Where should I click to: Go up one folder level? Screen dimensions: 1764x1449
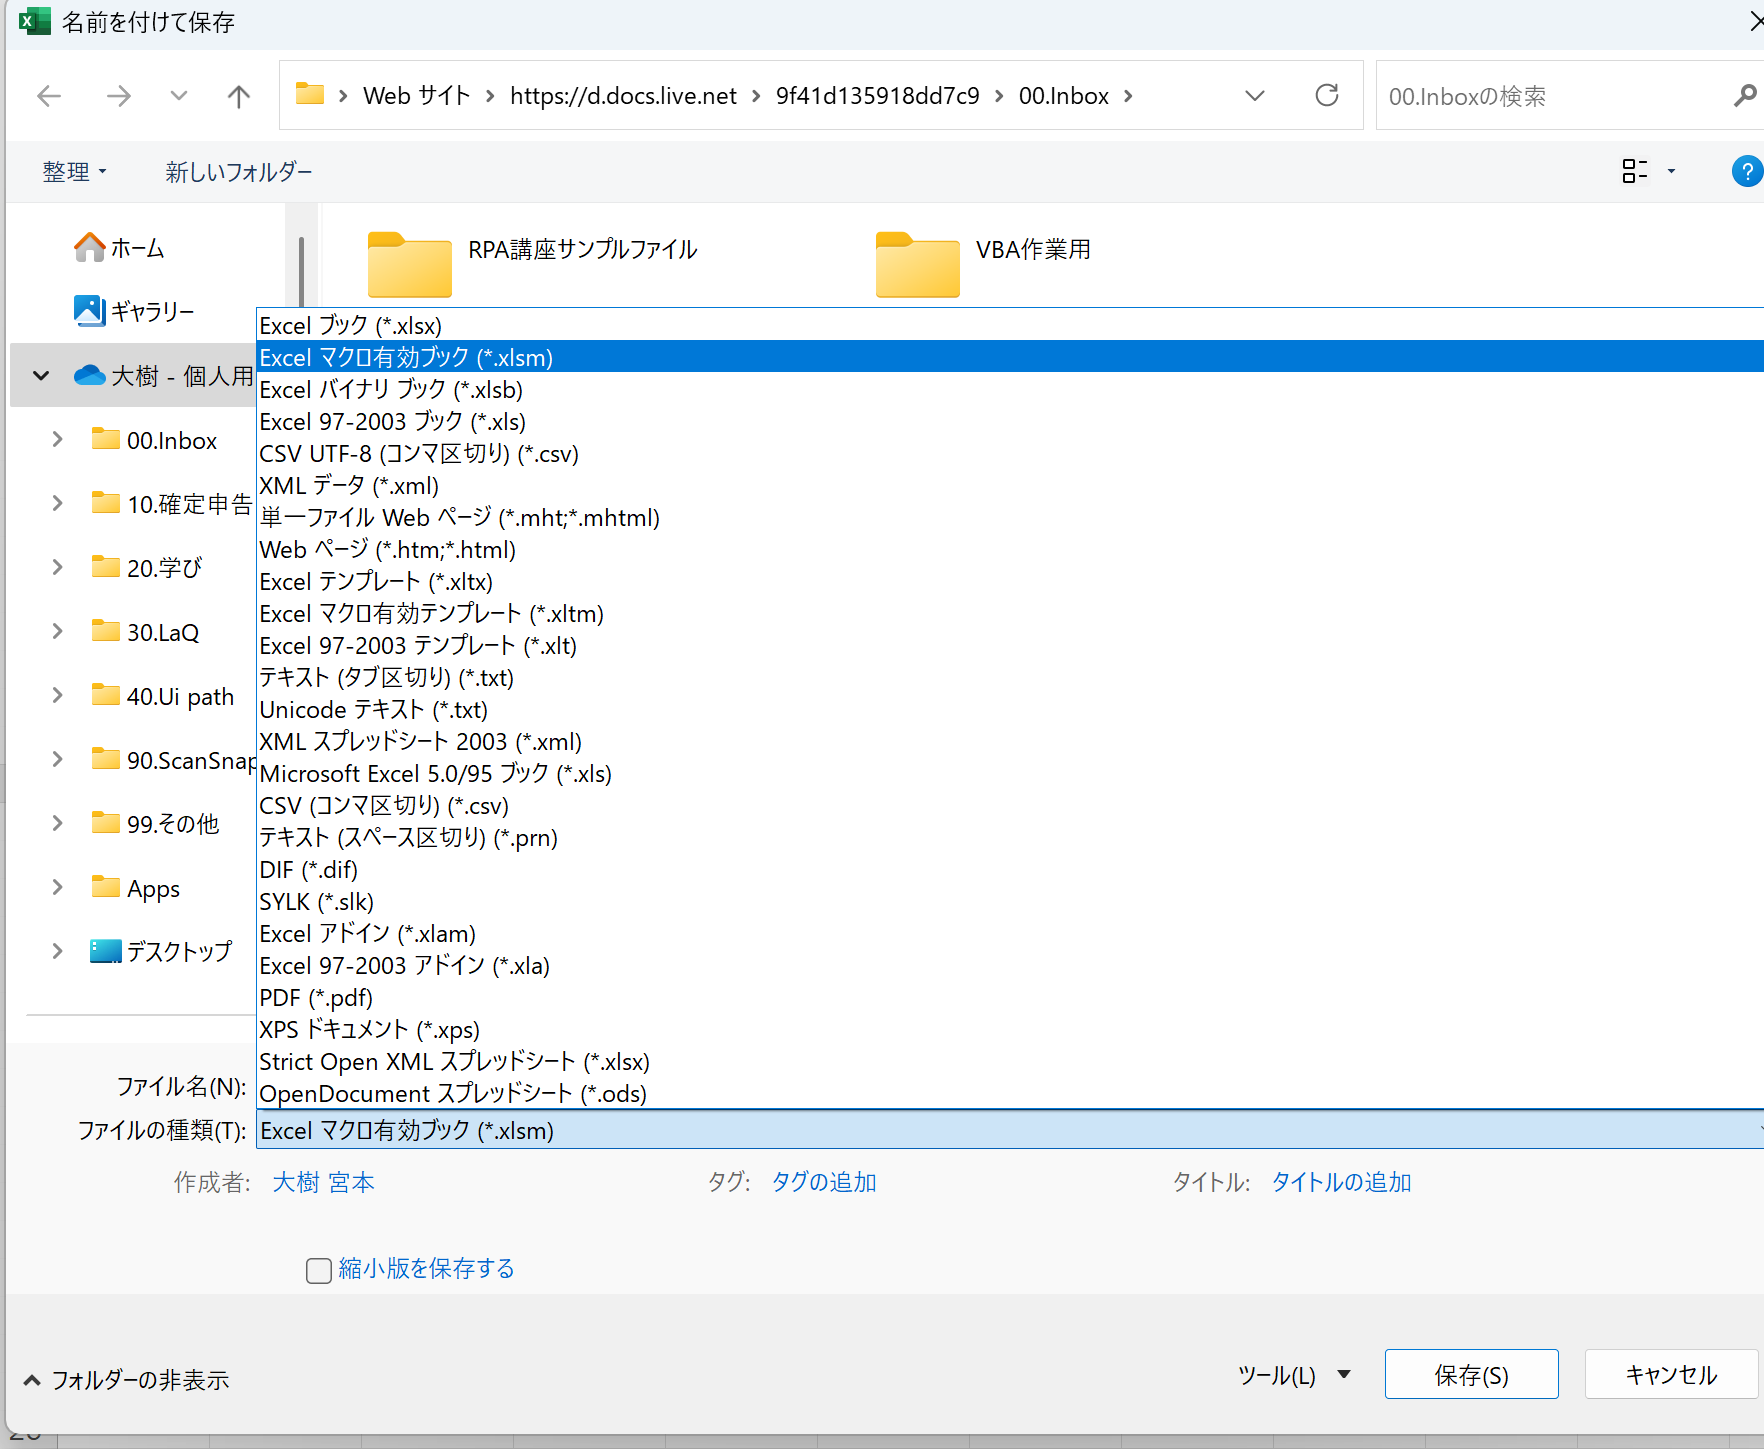[x=239, y=96]
